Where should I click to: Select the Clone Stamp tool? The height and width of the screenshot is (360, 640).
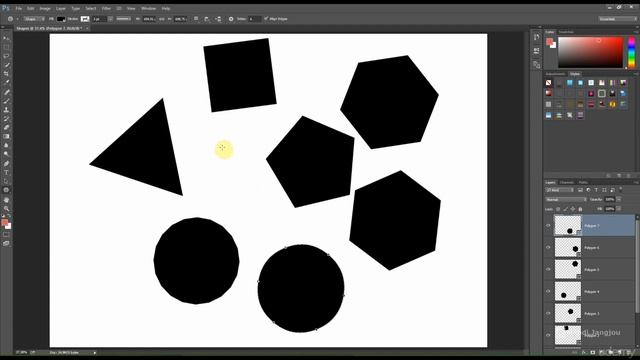pos(6,110)
